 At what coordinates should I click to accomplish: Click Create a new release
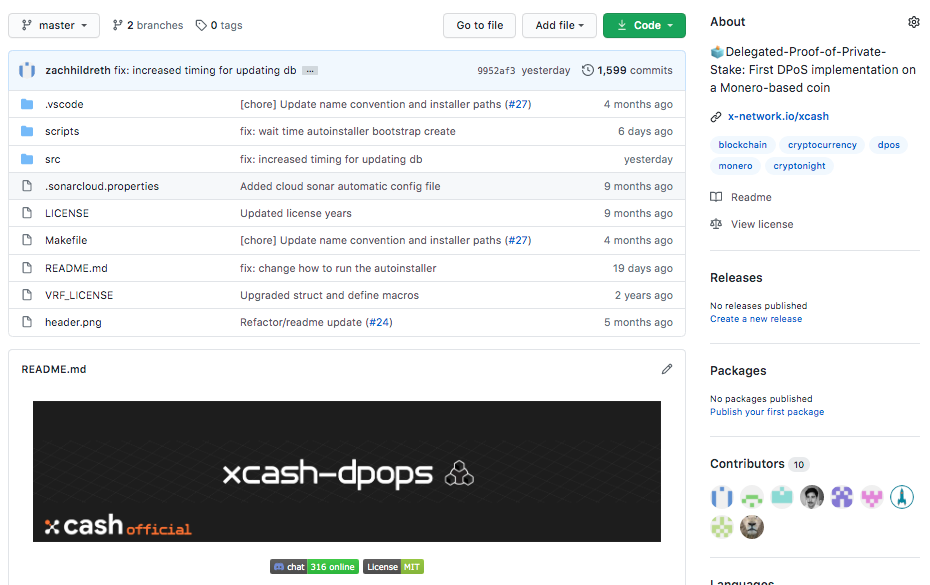756,319
